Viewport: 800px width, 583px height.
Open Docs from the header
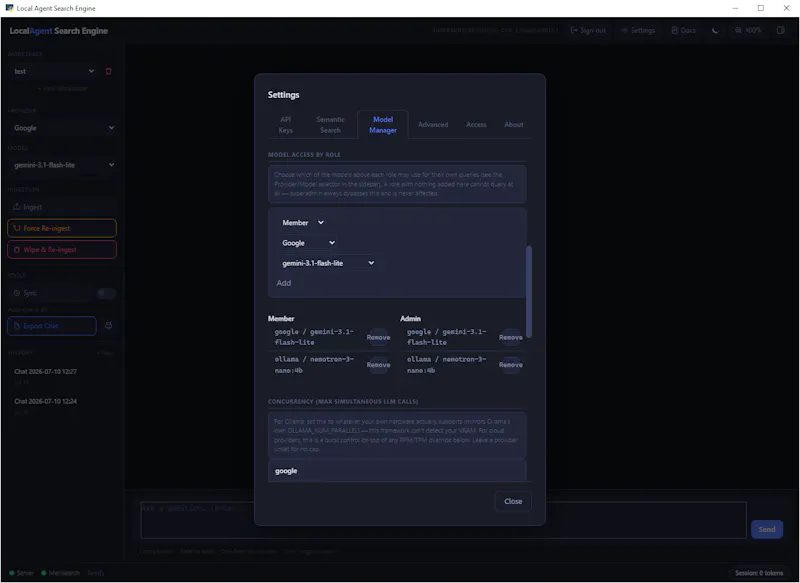pos(684,31)
